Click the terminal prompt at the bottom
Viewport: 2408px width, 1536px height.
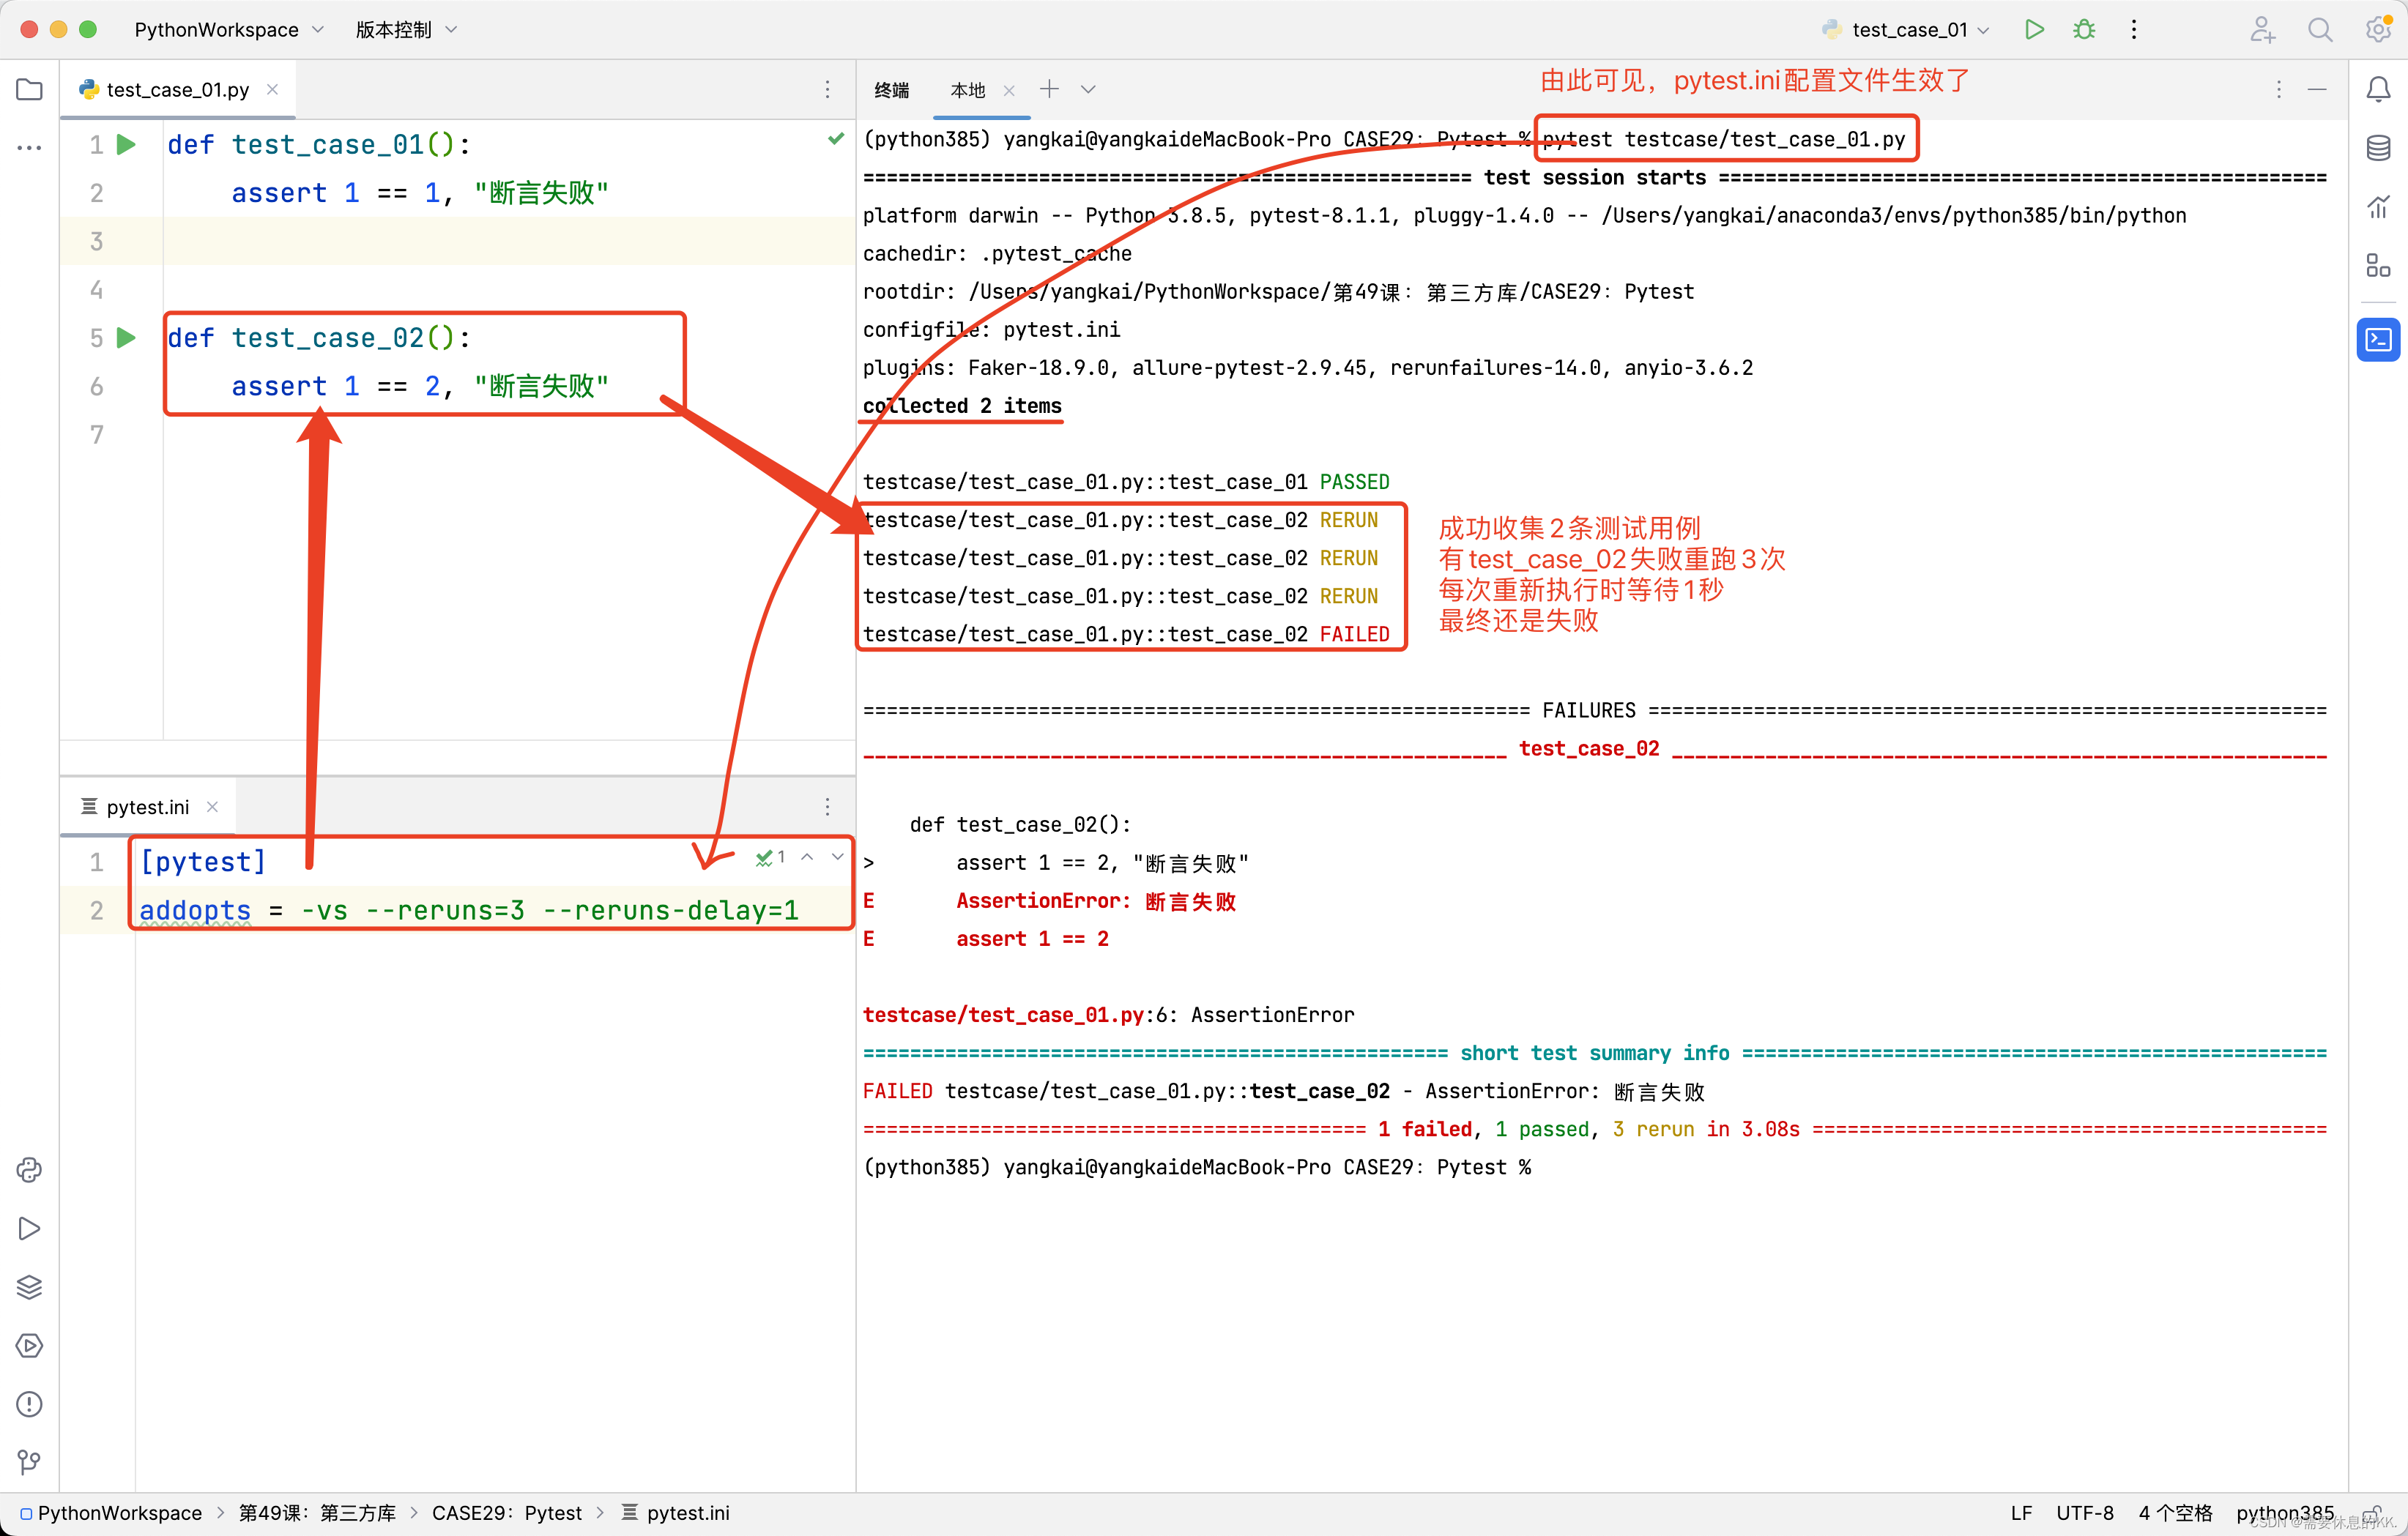point(1196,1167)
